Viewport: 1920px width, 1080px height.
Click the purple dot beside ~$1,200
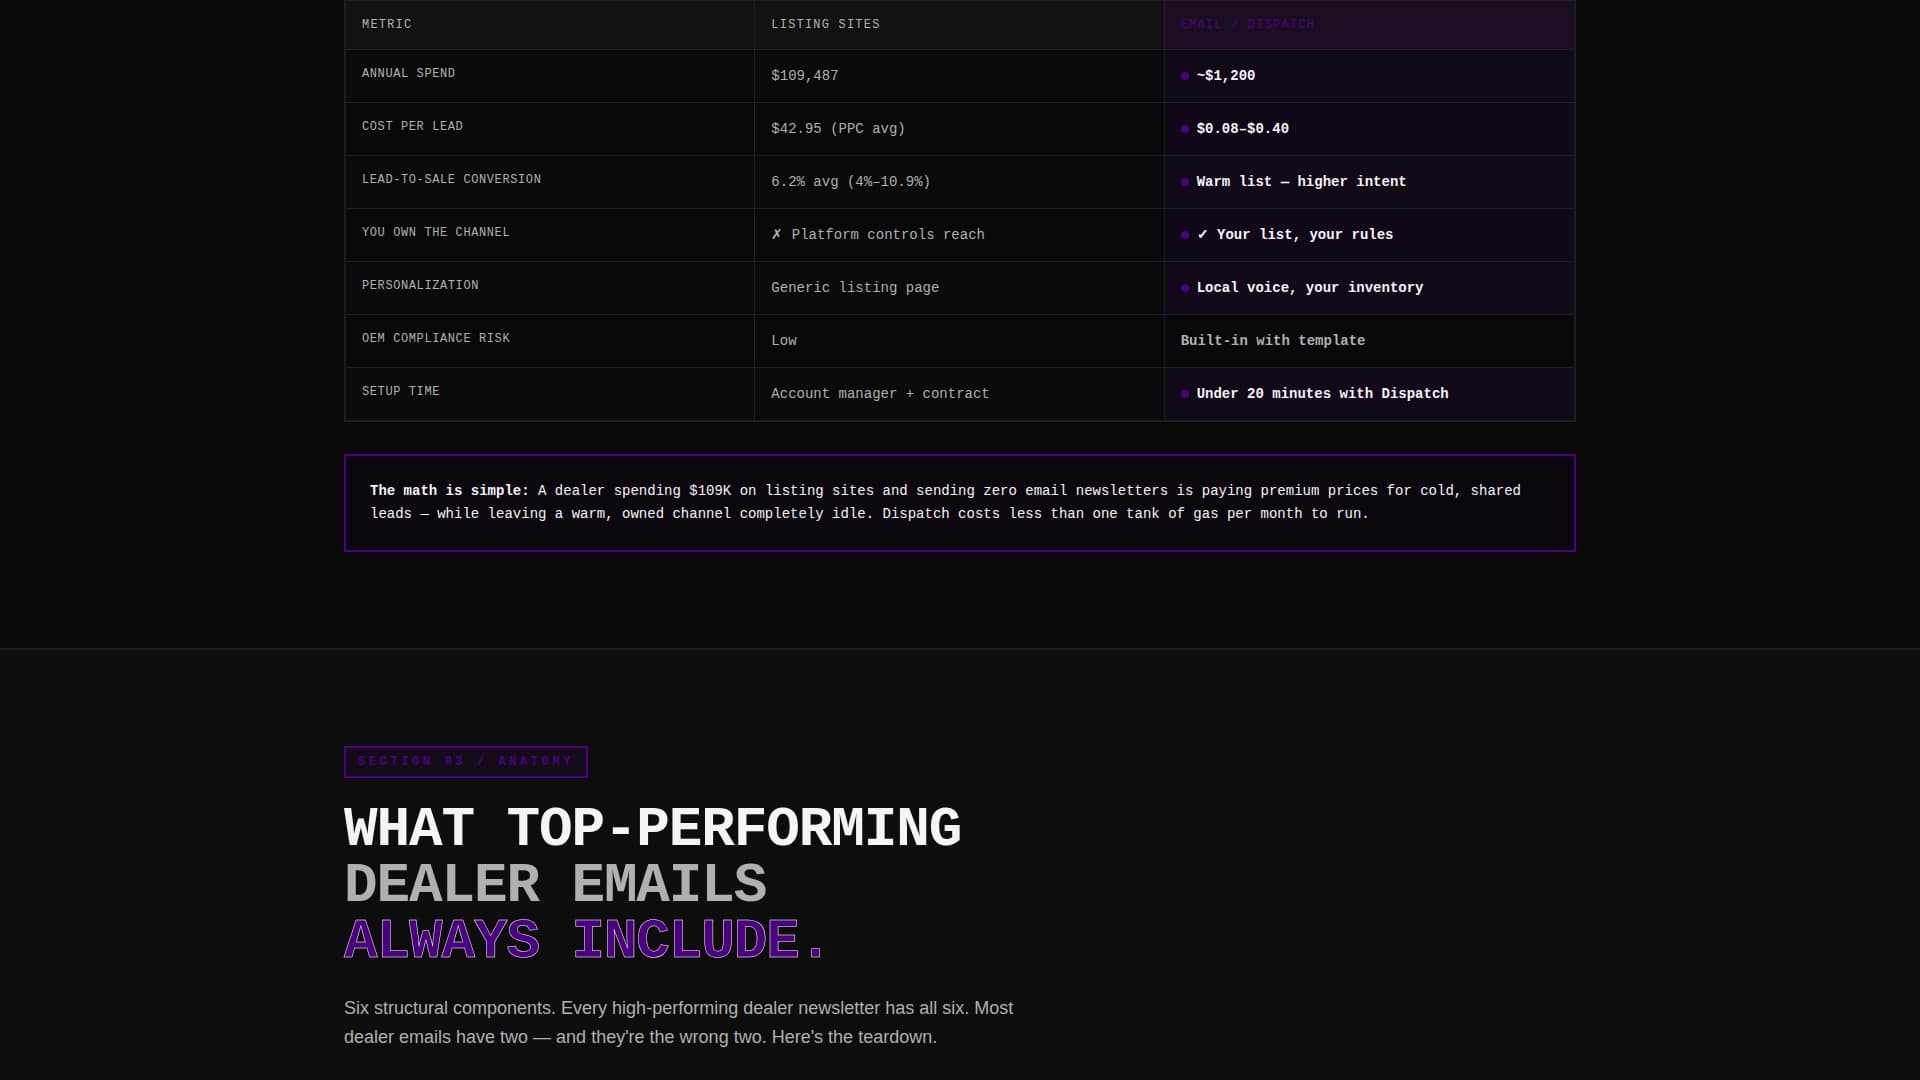click(1185, 76)
